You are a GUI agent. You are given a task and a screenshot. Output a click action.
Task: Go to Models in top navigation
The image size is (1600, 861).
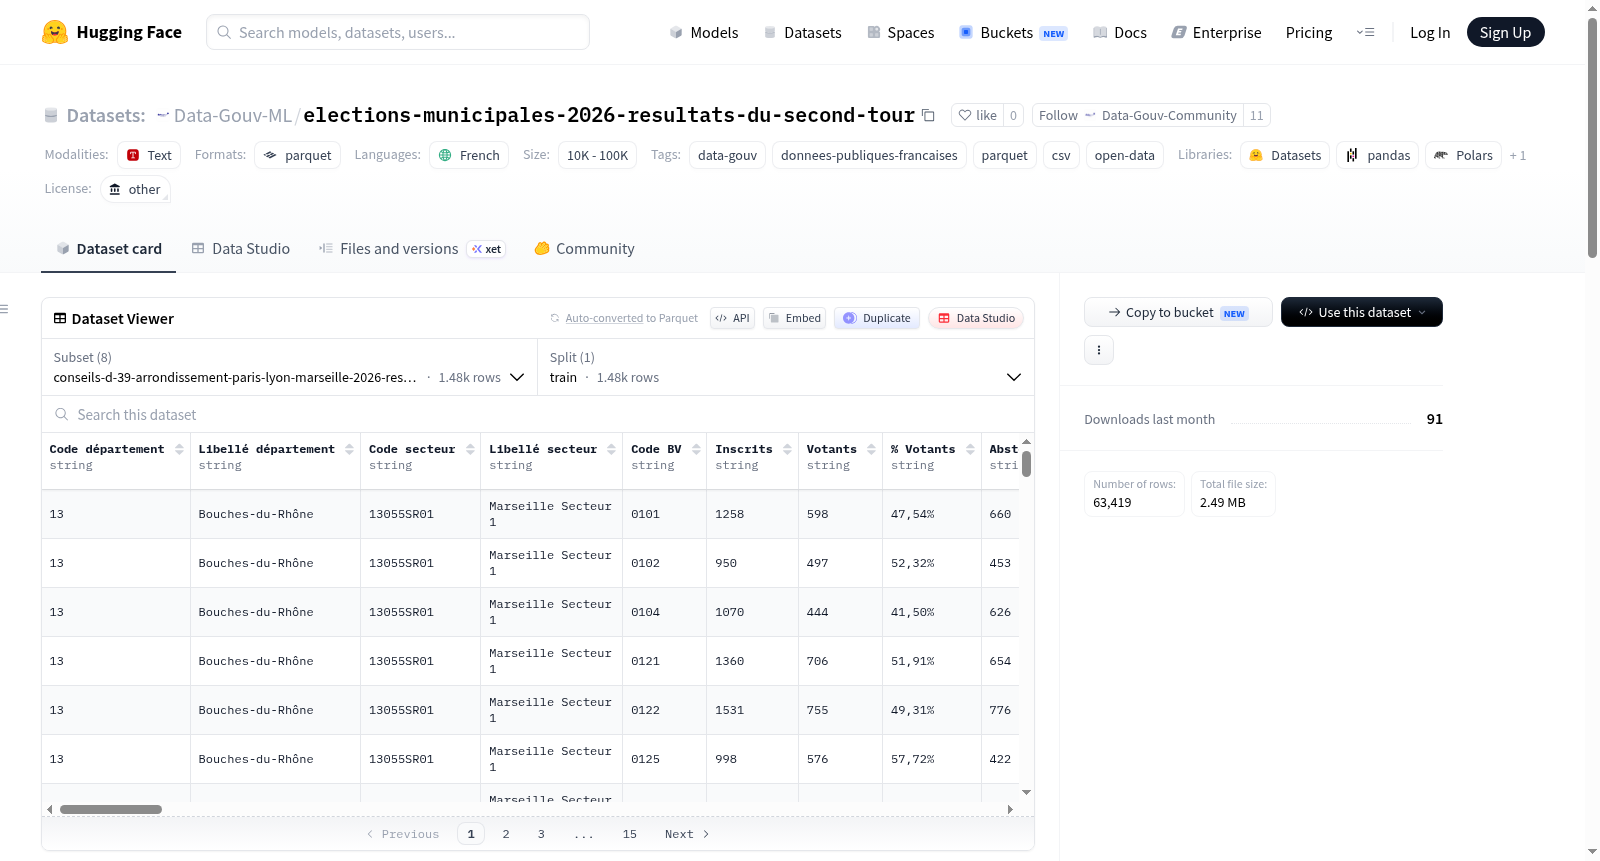704,32
